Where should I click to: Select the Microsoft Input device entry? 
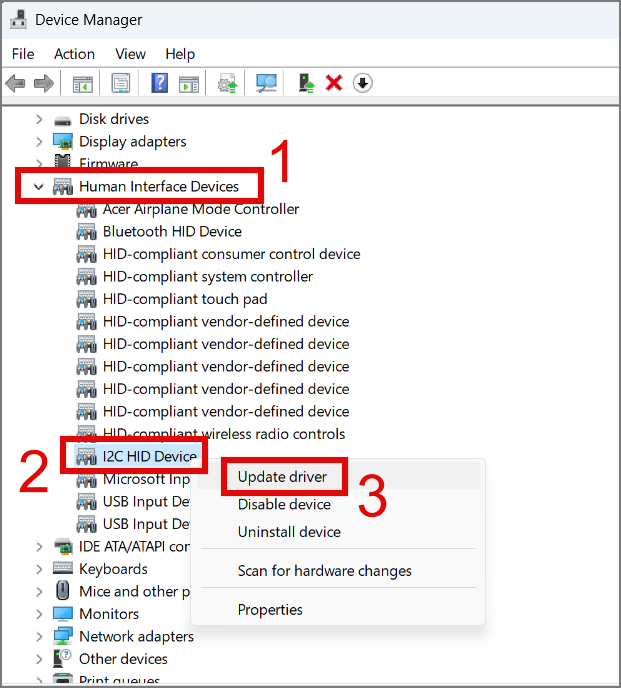(146, 479)
